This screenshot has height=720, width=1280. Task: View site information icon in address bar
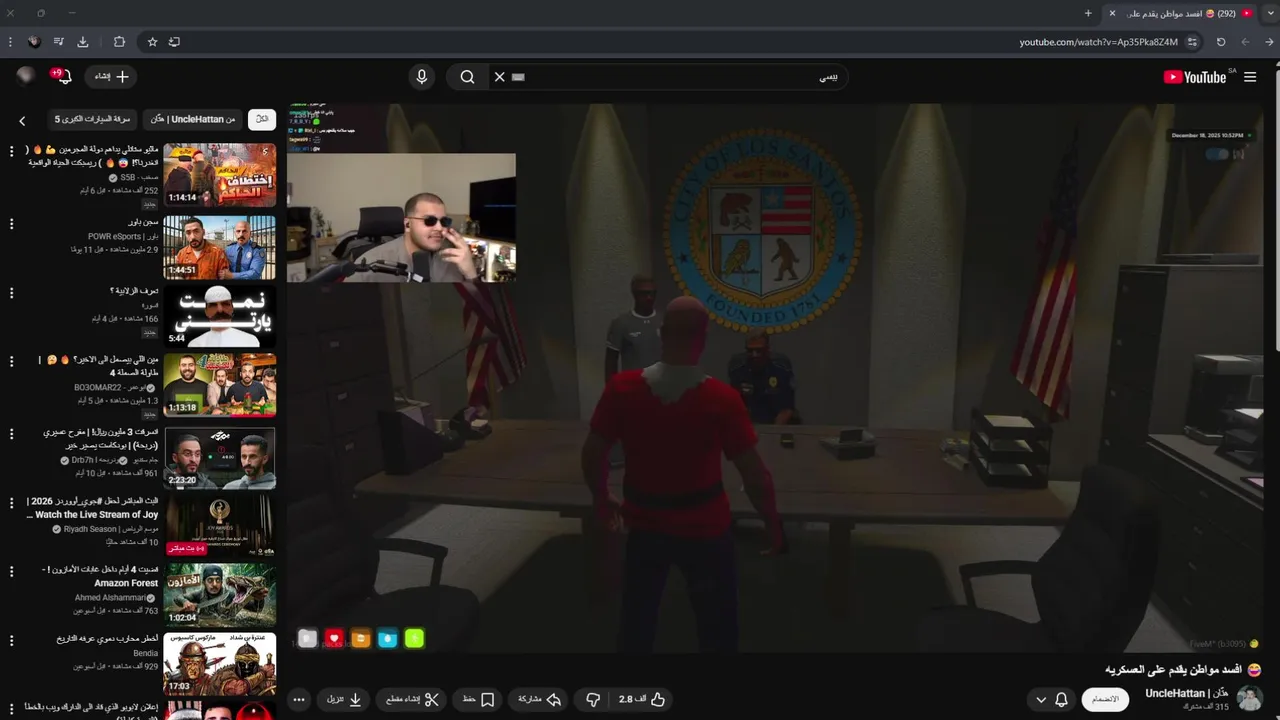pos(1192,42)
